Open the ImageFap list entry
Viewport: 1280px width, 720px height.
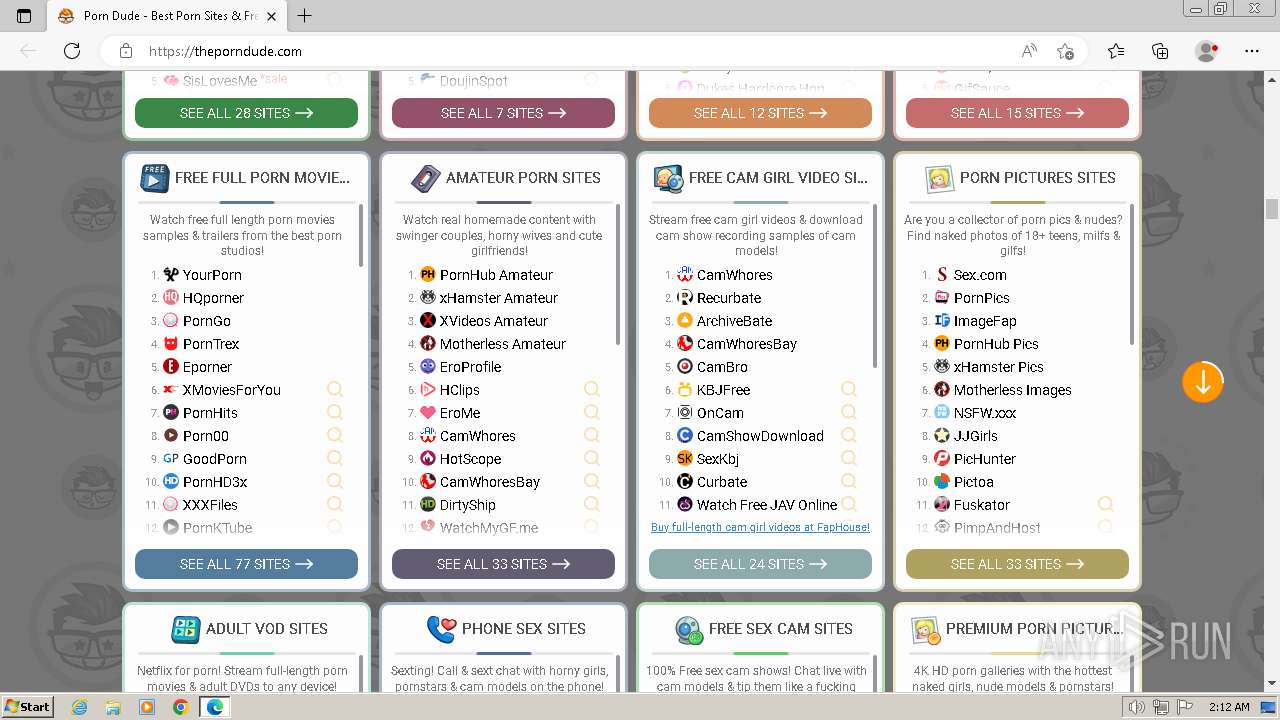click(x=985, y=321)
